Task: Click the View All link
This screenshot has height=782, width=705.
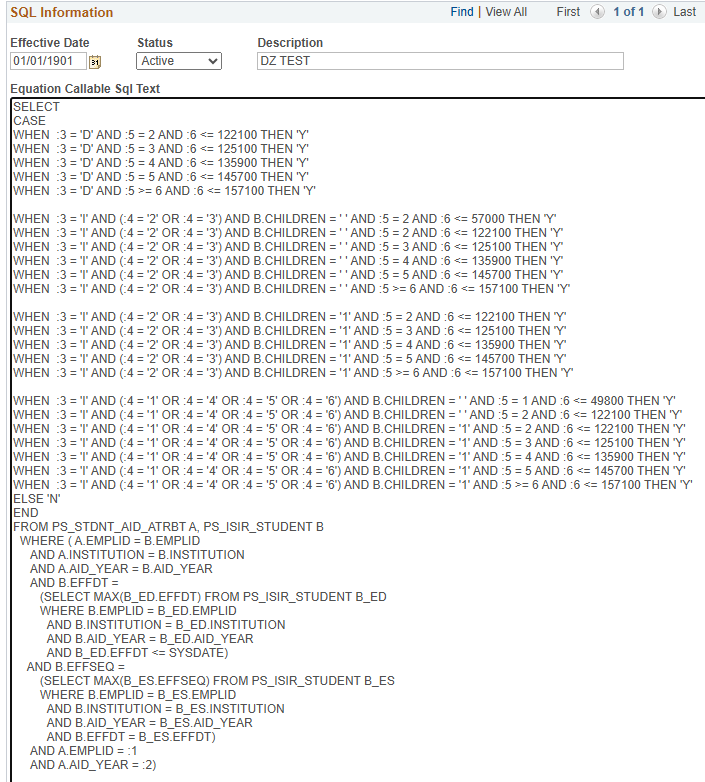Action: [x=506, y=11]
